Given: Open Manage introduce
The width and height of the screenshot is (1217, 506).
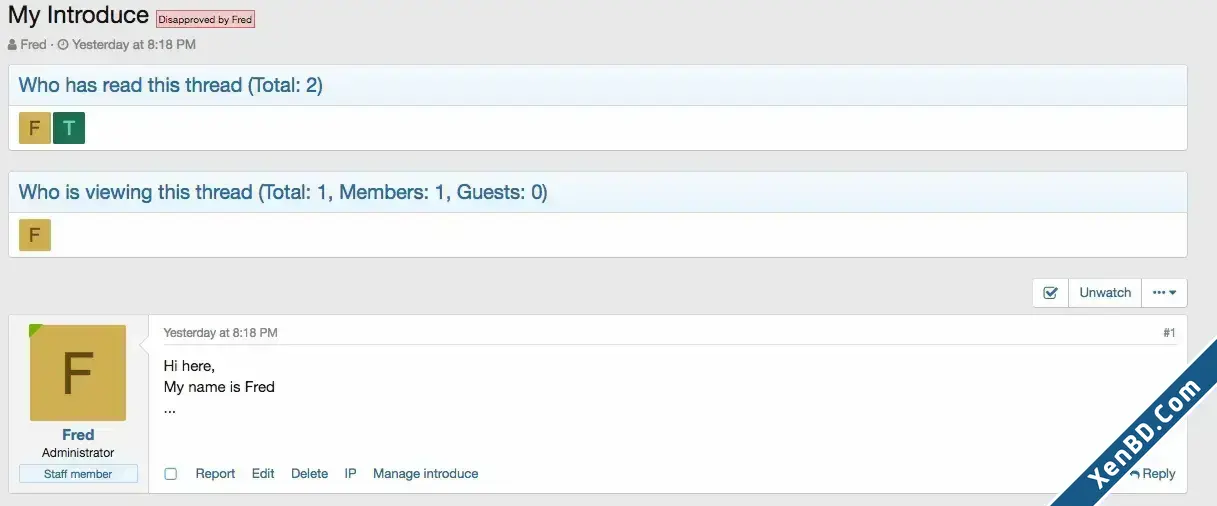Looking at the screenshot, I should pos(426,474).
